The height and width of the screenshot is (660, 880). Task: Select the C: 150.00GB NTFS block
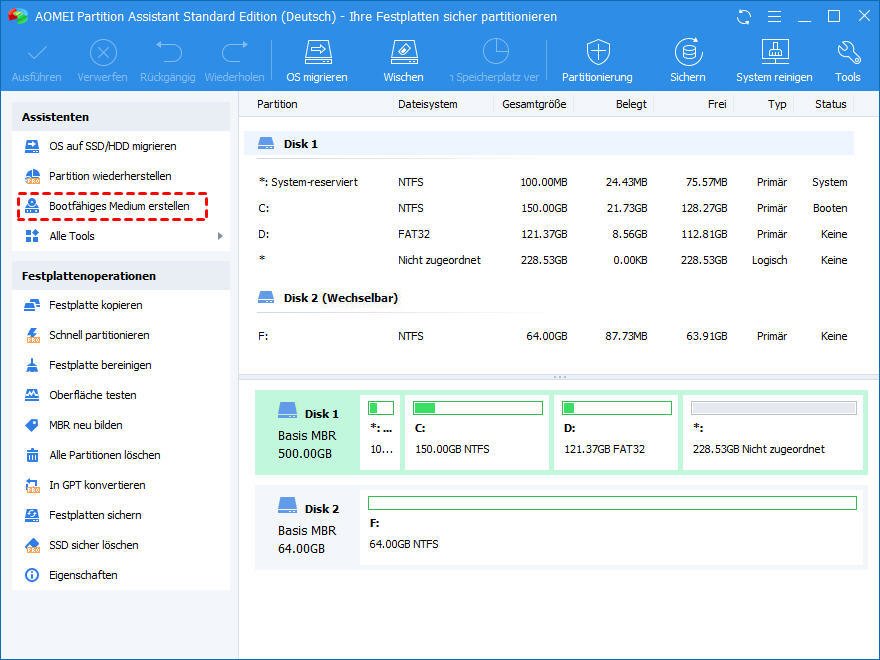[x=477, y=432]
